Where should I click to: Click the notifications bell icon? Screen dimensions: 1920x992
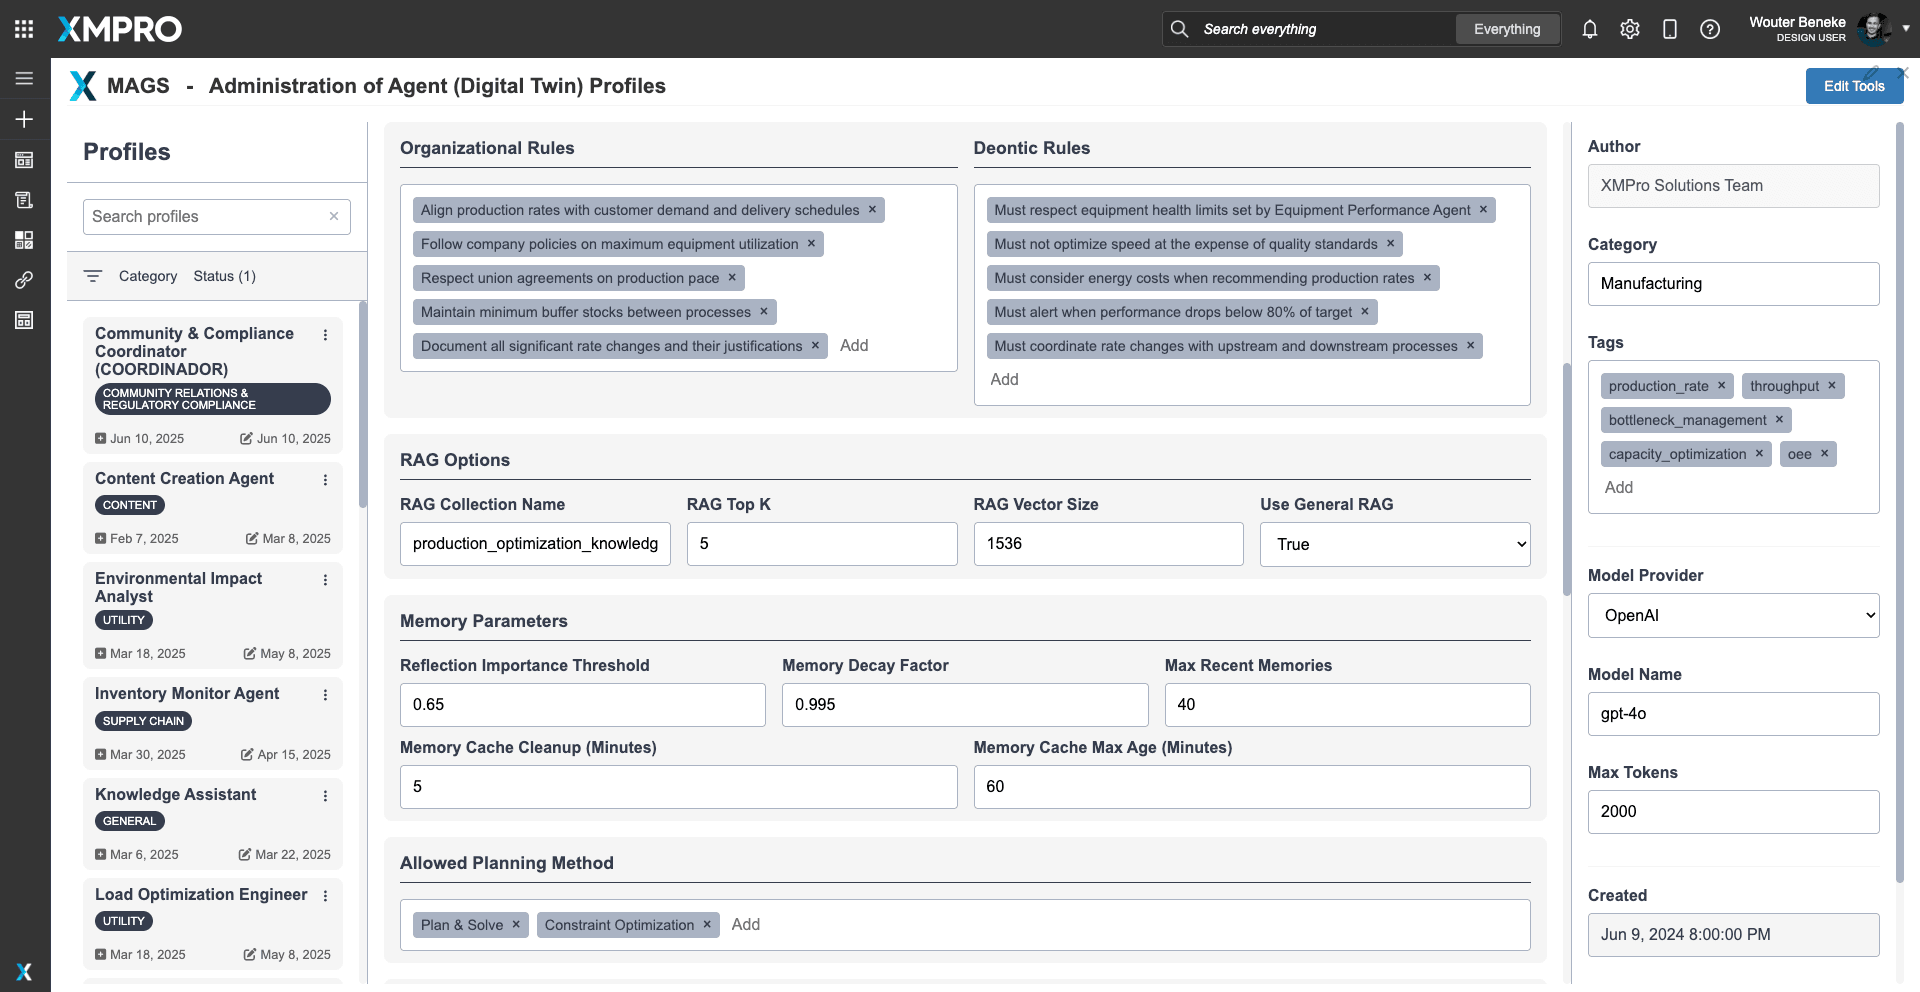point(1589,29)
